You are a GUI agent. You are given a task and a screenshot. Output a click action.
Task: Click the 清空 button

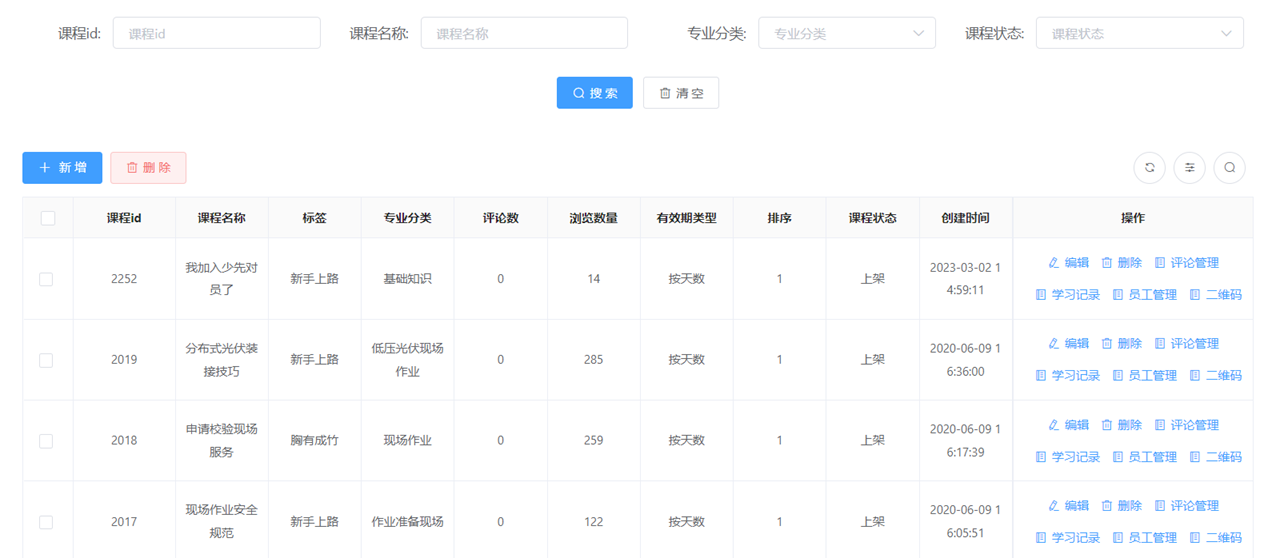[x=681, y=93]
